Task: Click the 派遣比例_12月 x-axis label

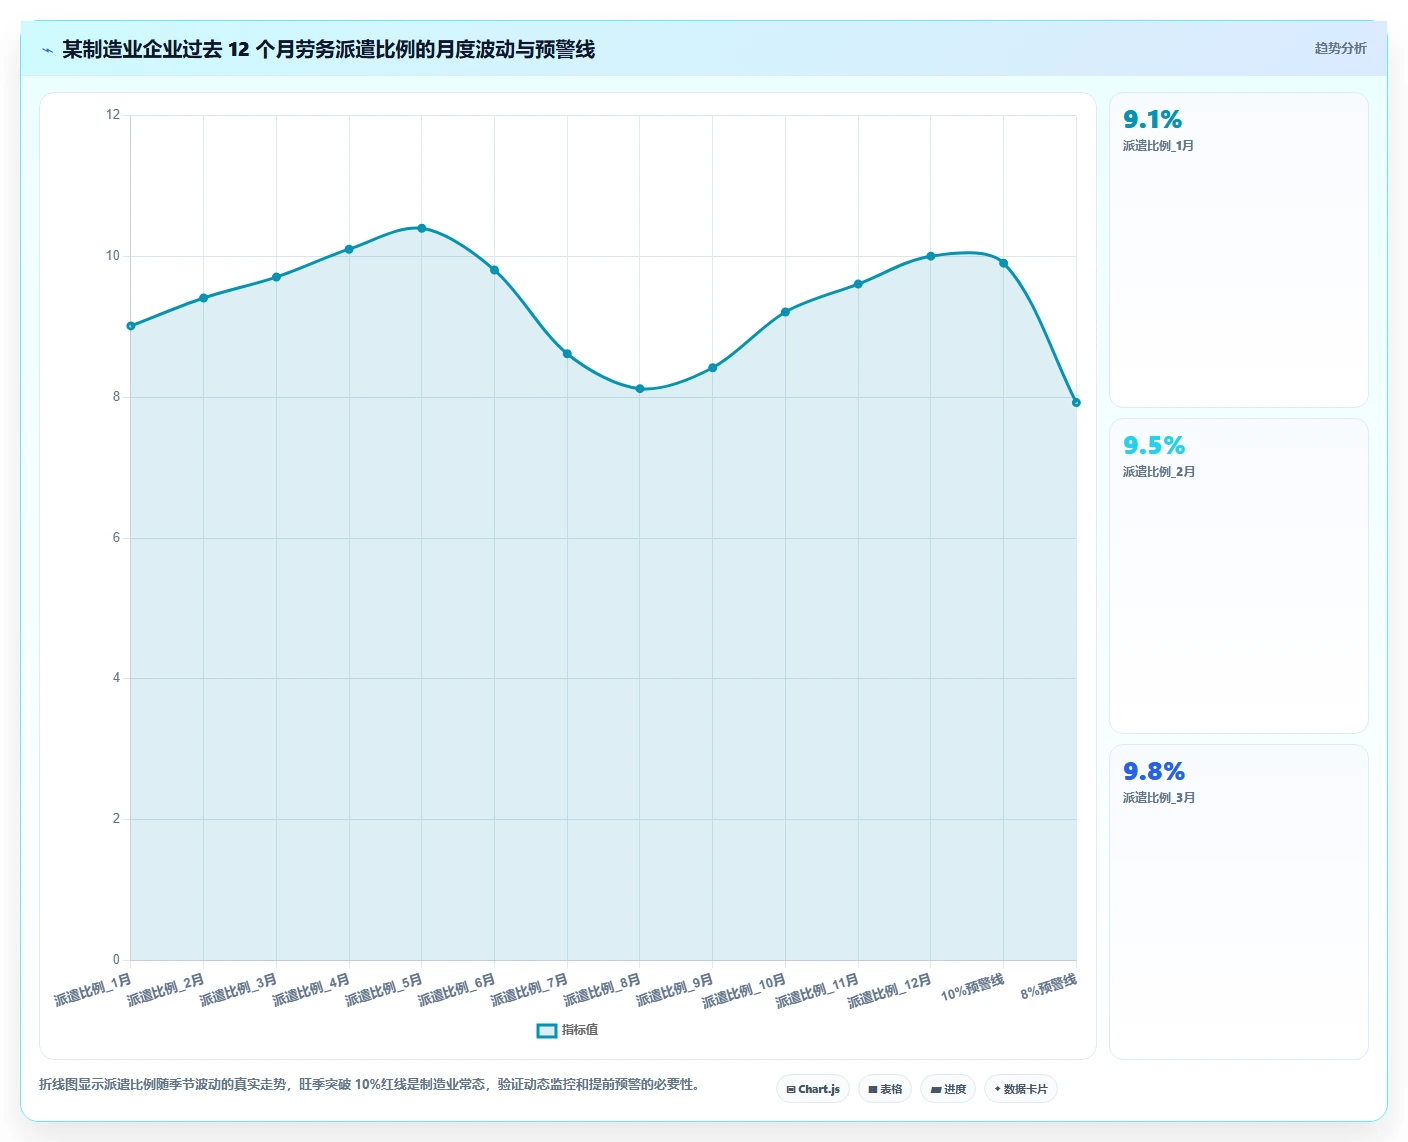Action: click(889, 991)
